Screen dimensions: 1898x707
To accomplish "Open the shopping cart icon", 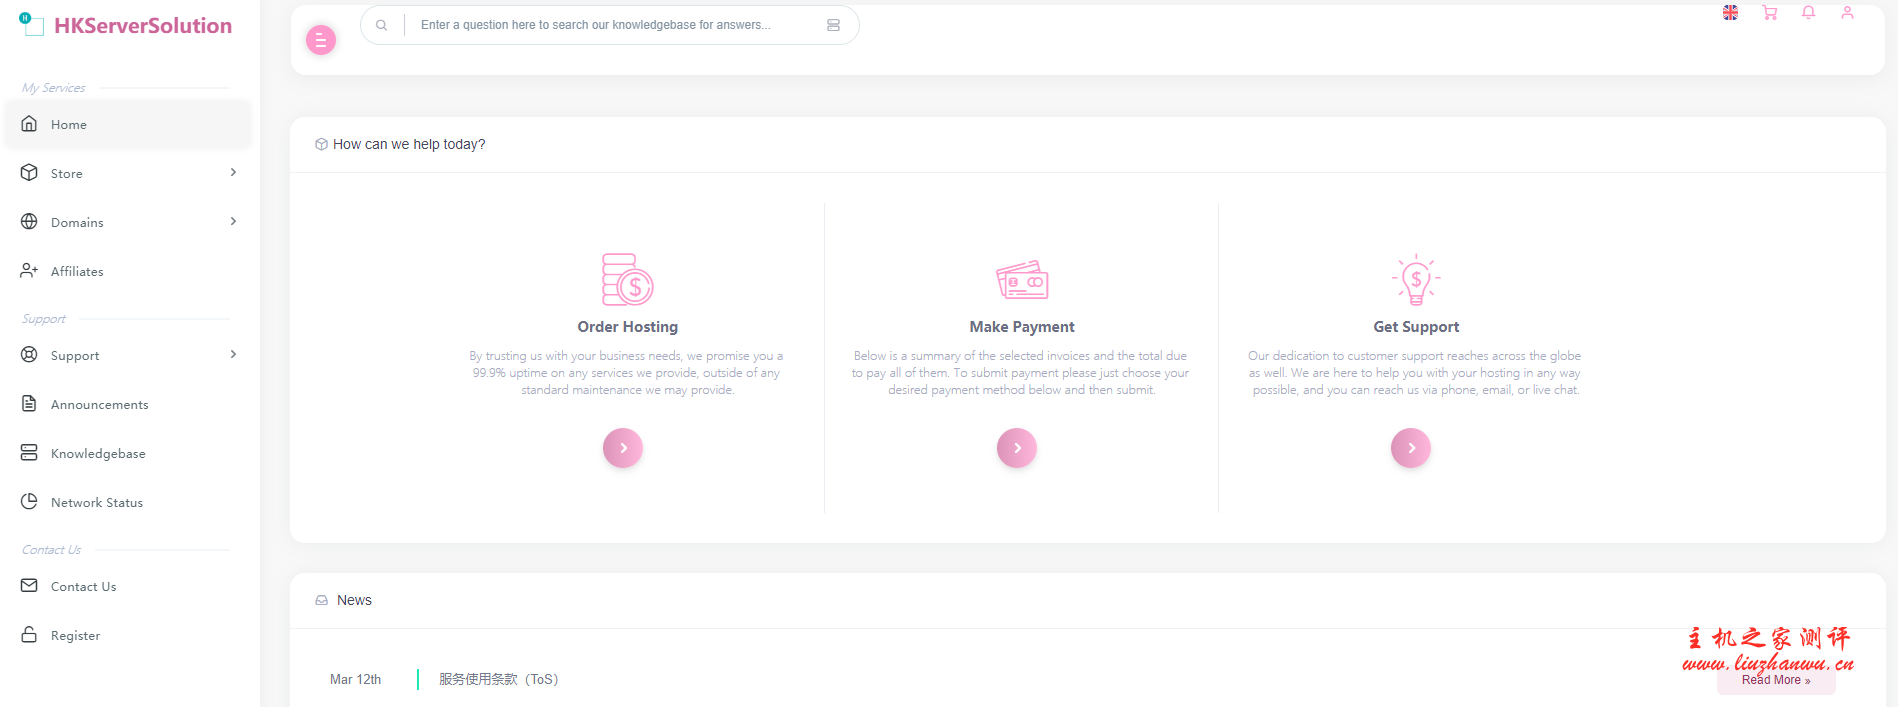I will pos(1769,13).
